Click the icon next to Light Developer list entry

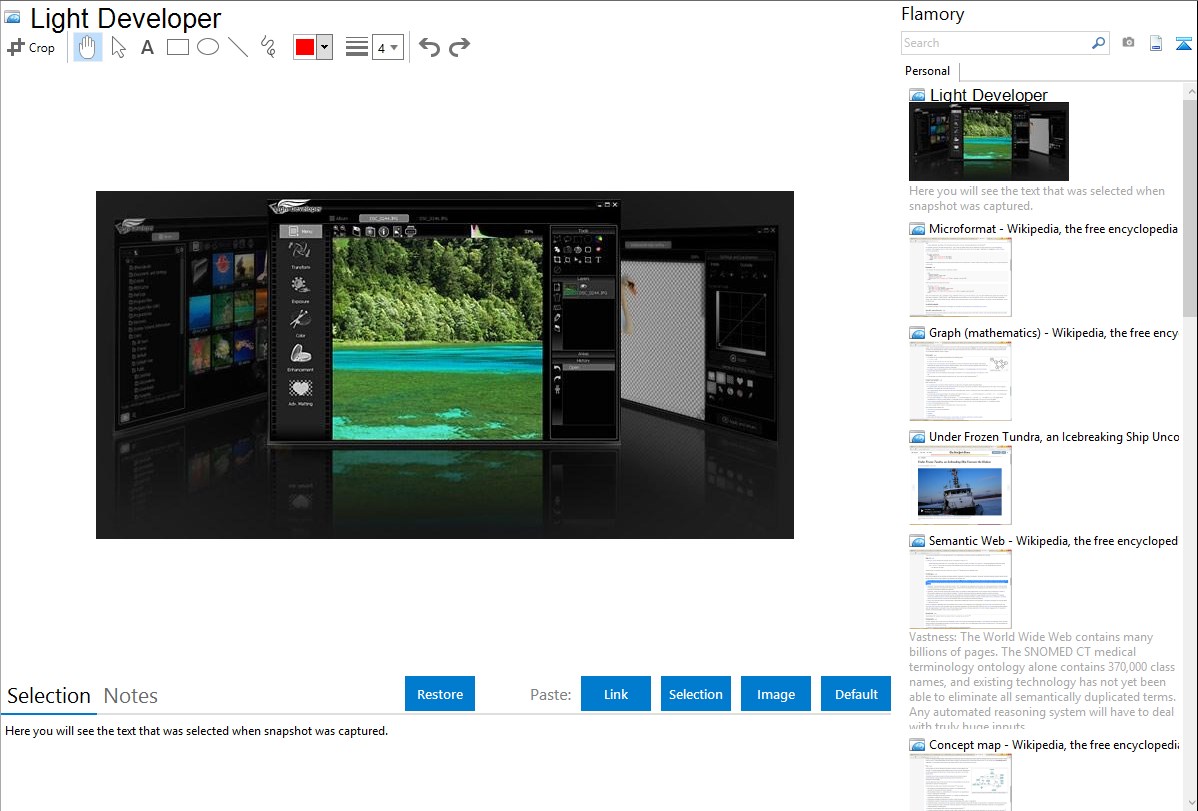click(917, 95)
